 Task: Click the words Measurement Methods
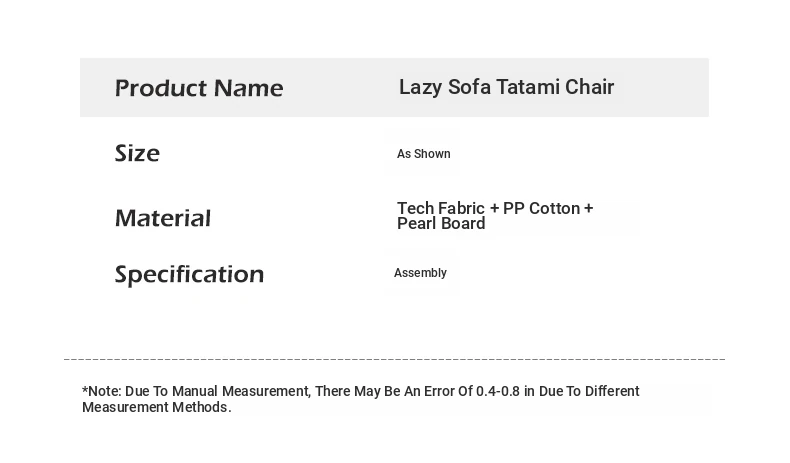point(156,407)
